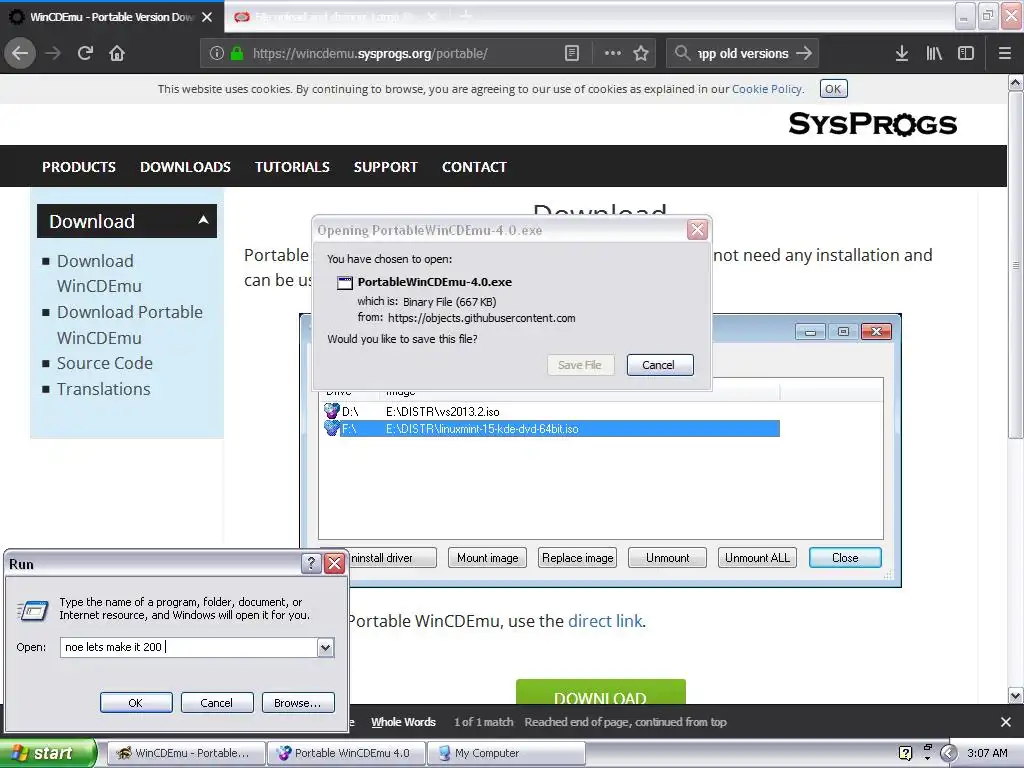Click the D:\ virtual drive icon
This screenshot has width=1024, height=768.
(x=332, y=411)
